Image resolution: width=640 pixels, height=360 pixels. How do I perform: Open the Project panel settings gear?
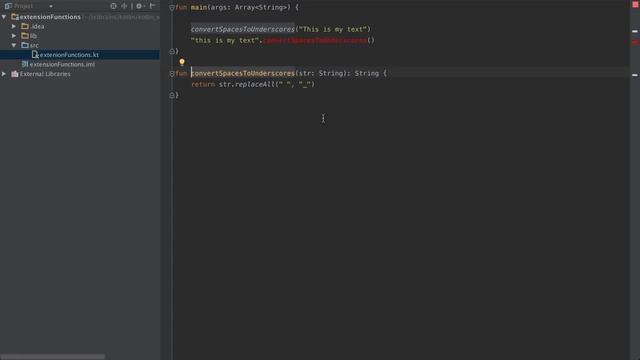tap(140, 6)
